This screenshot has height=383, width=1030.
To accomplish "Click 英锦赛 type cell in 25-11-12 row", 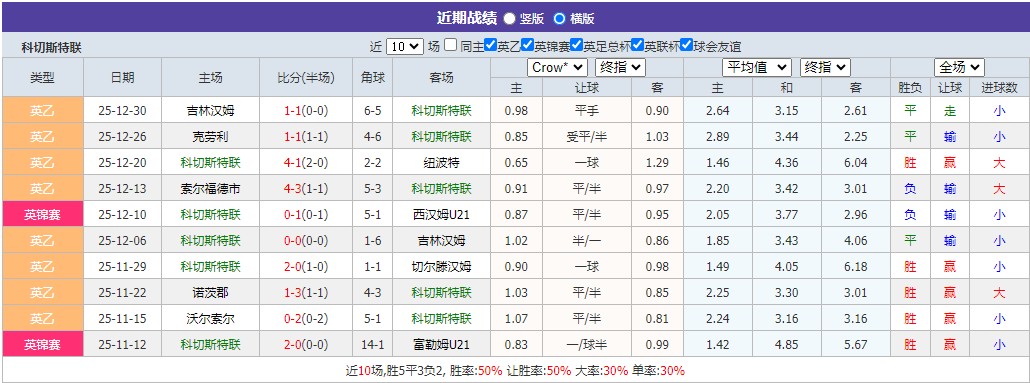I will [43, 344].
